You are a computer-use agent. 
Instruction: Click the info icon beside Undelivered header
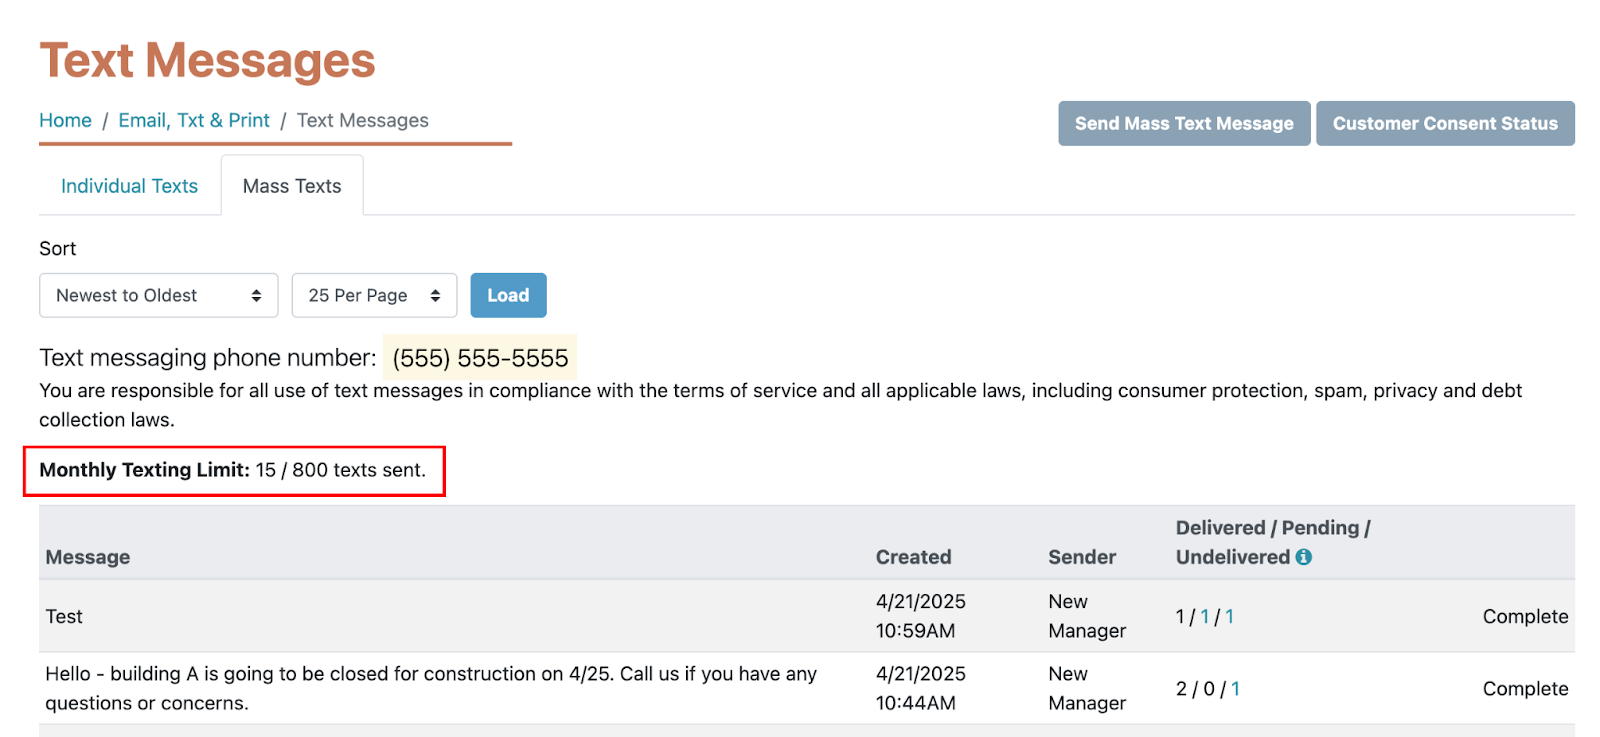pyautogui.click(x=1303, y=557)
